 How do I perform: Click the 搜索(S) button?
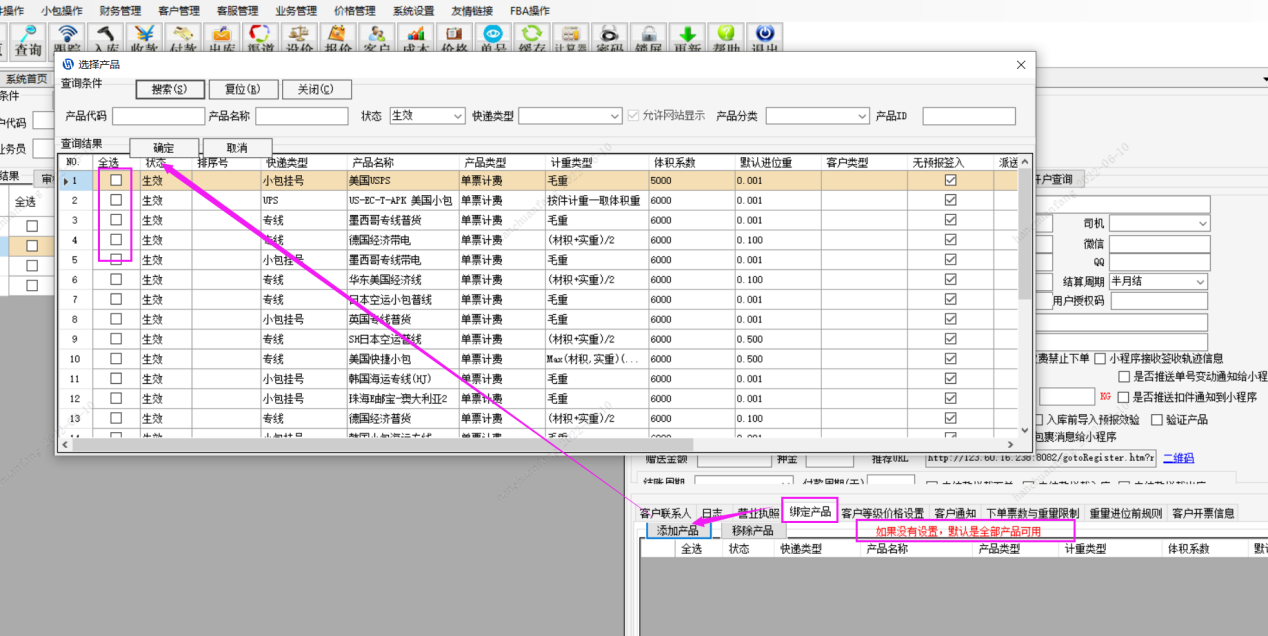pos(170,89)
